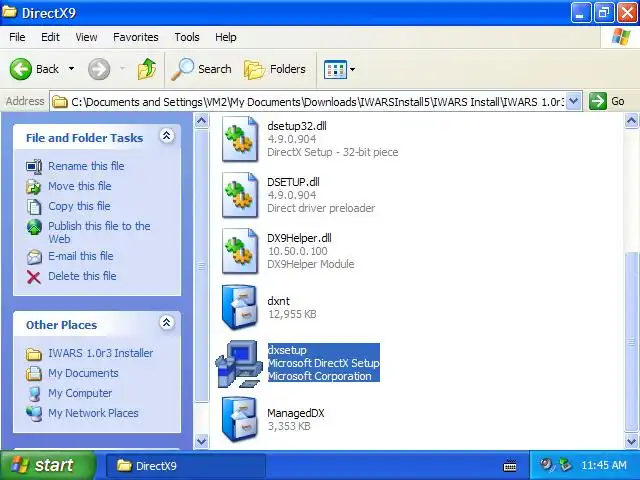The height and width of the screenshot is (480, 640).
Task: Click the green Go arrow
Action: [598, 101]
